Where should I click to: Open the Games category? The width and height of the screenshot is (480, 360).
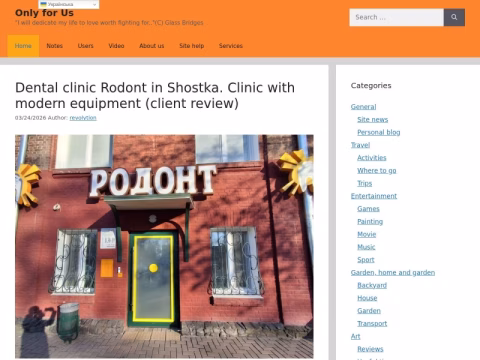click(x=368, y=209)
